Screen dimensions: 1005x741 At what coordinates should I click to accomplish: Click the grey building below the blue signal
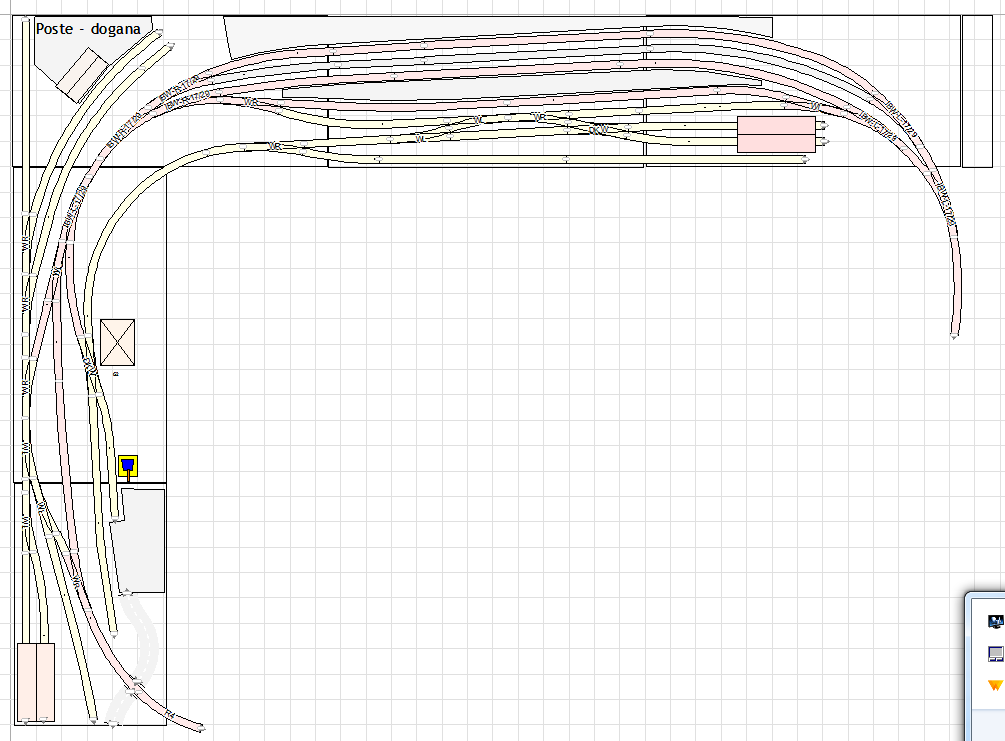coord(140,540)
